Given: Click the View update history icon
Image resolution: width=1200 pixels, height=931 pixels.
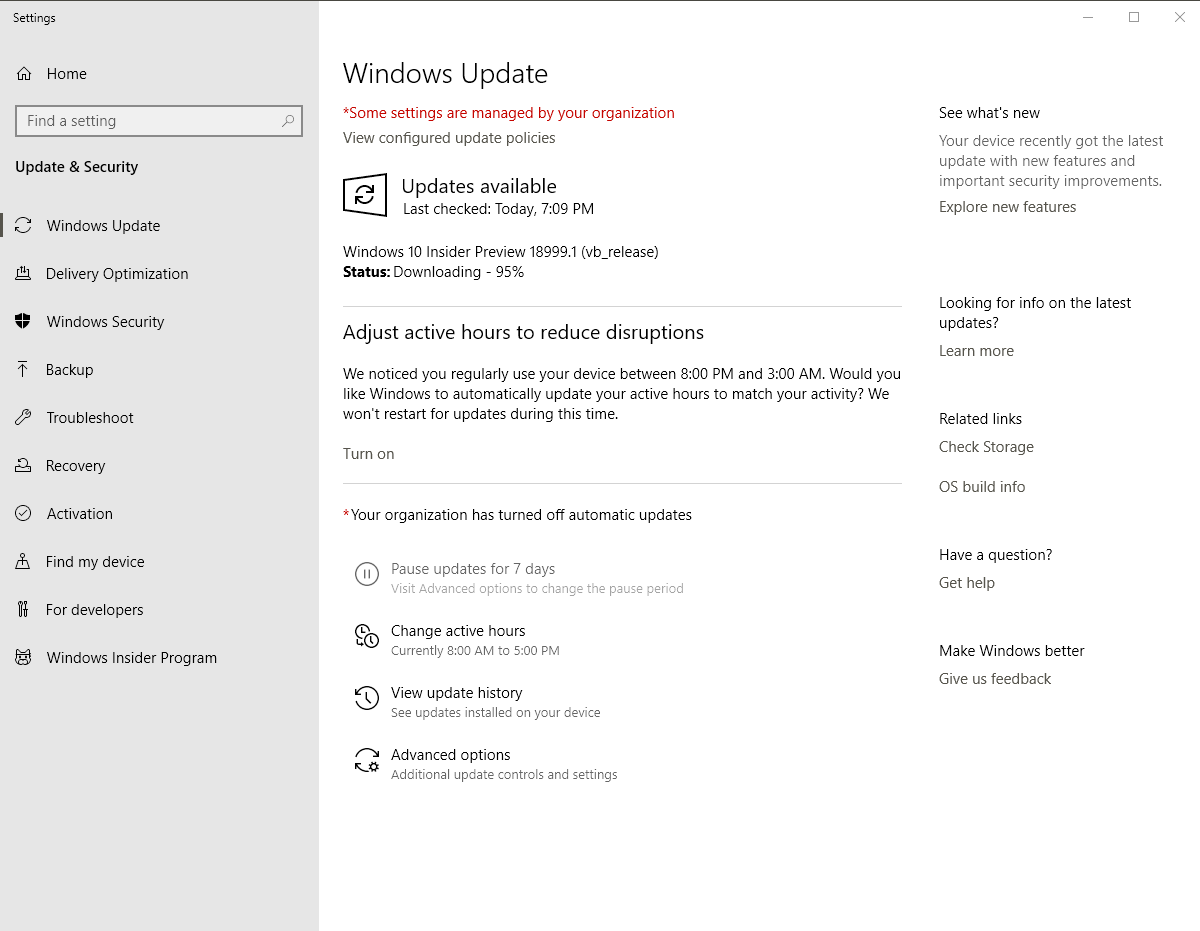Looking at the screenshot, I should point(367,698).
